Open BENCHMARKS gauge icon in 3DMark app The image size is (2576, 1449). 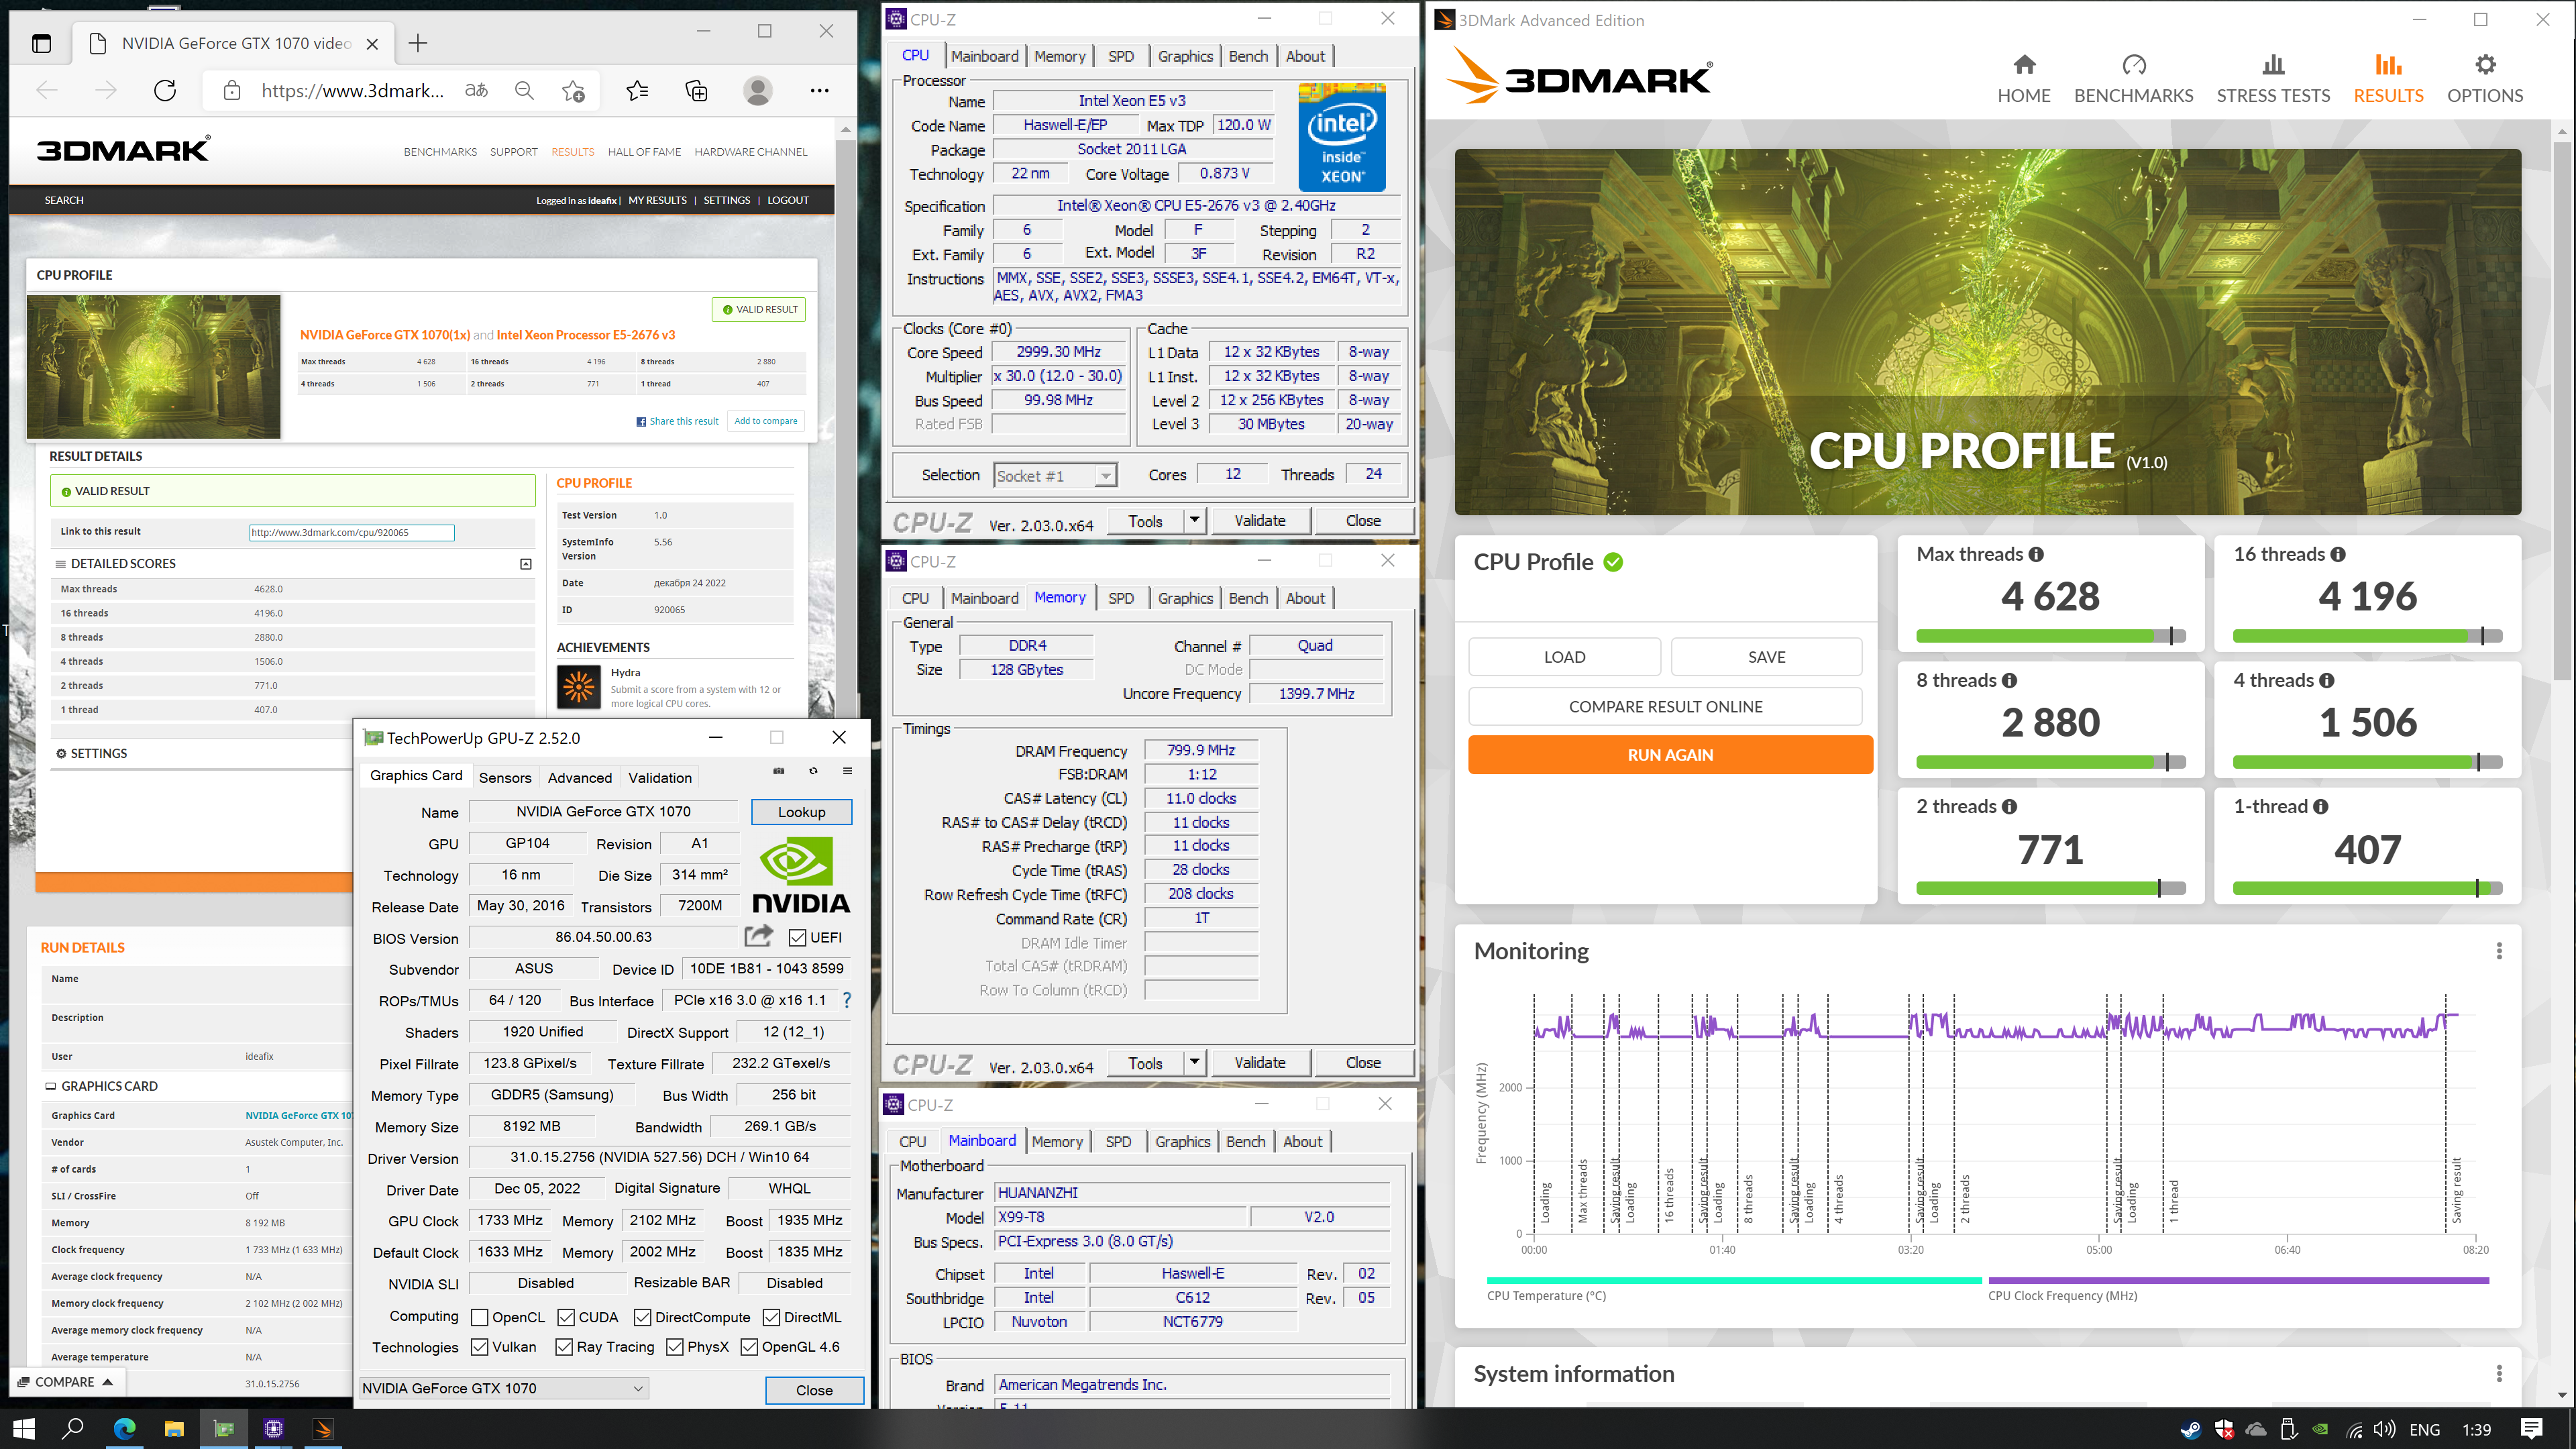coord(2133,65)
